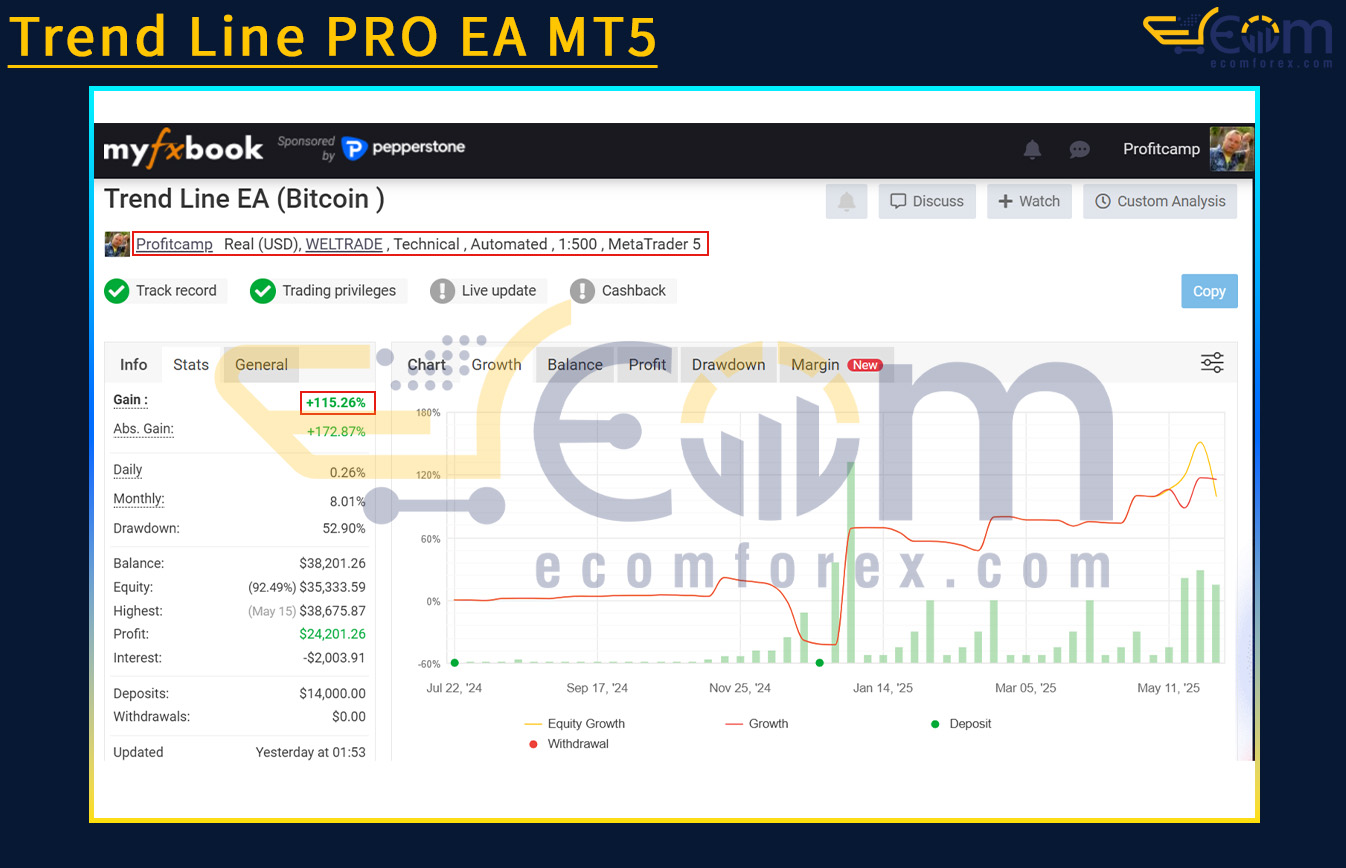The image size is (1346, 868).
Task: Switch to the Info tab
Action: [x=134, y=365]
